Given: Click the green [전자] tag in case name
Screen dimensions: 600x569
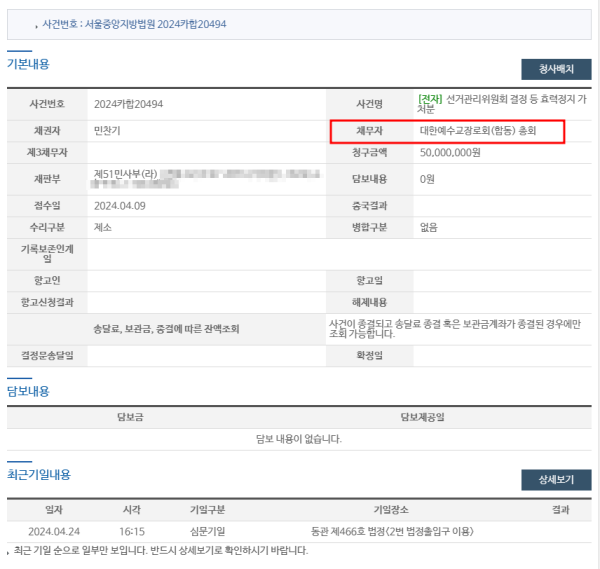Looking at the screenshot, I should click(x=430, y=98).
